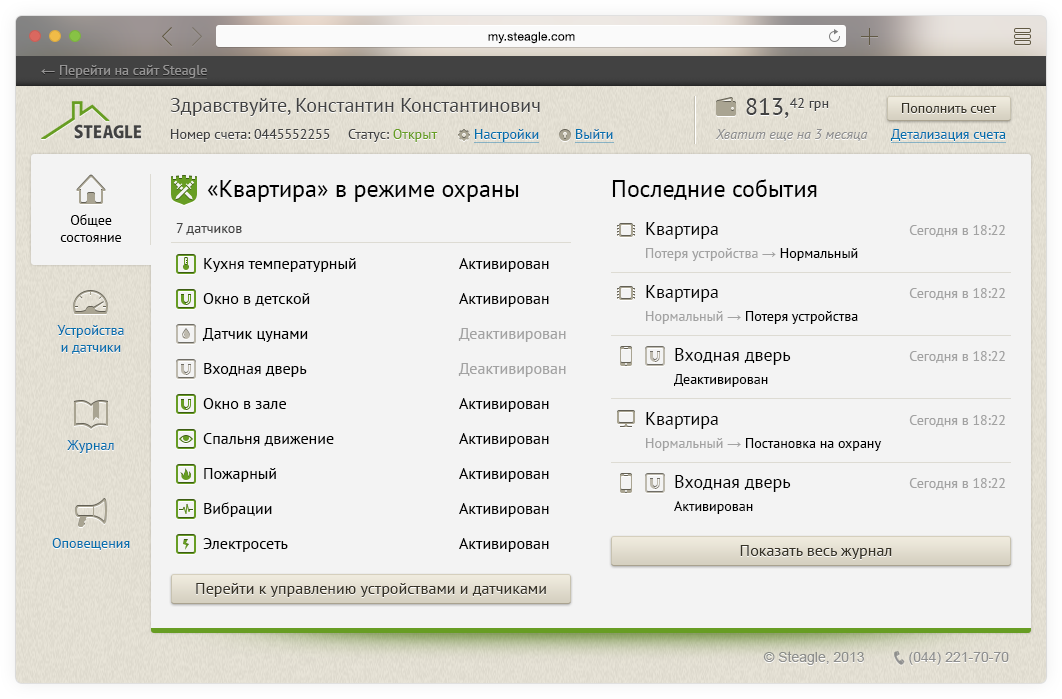Image resolution: width=1062 pixels, height=699 pixels.
Task: Log out via the Выйти link
Action: coord(594,134)
